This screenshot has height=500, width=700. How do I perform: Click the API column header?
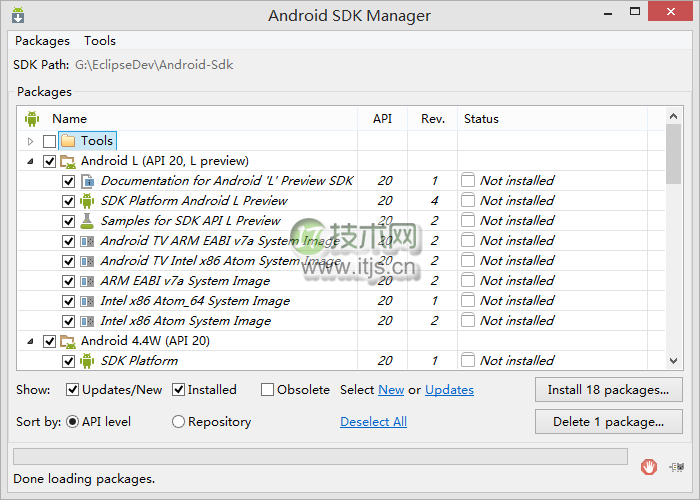[x=383, y=119]
